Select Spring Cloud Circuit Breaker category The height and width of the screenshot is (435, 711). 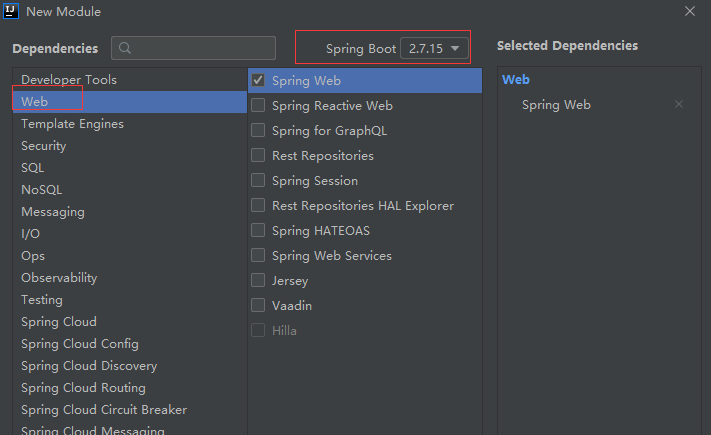point(130,410)
